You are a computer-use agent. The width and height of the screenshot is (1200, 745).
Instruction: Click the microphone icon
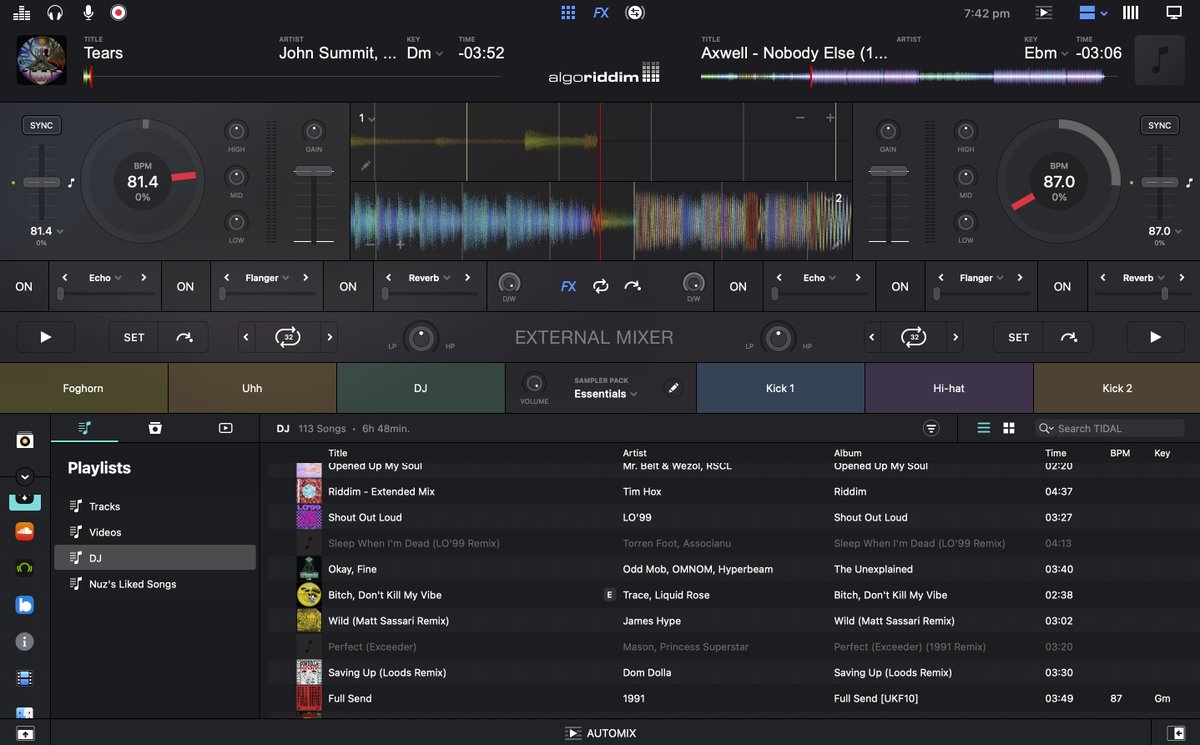click(x=88, y=13)
